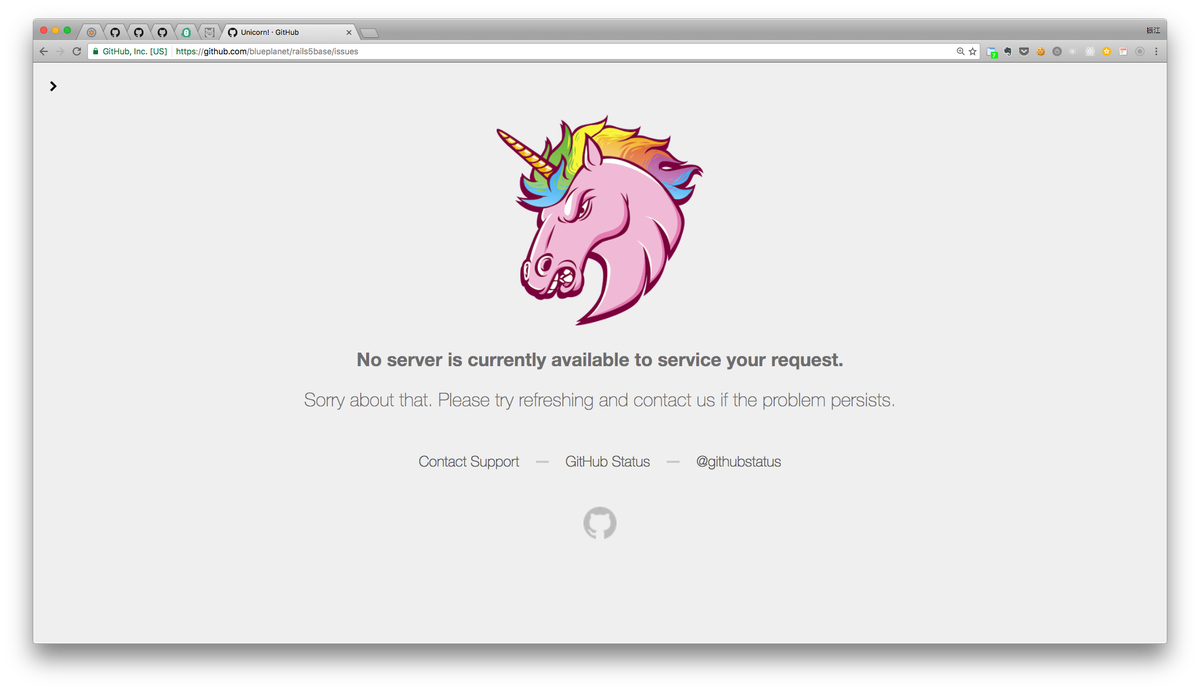
Task: Switch to the leftmost pinned GitHub tab
Action: [115, 32]
